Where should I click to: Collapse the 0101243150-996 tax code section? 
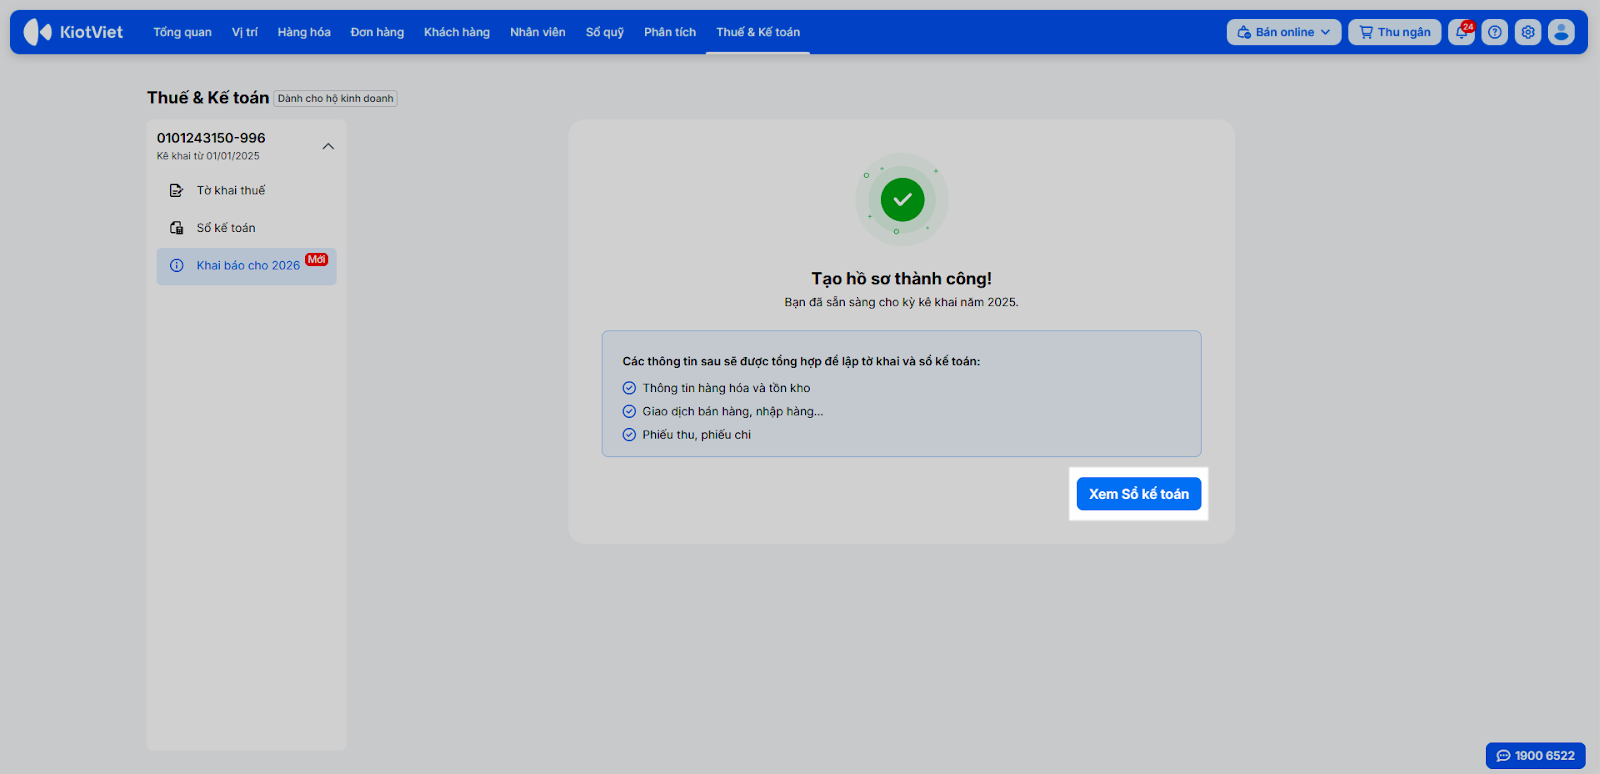tap(328, 146)
